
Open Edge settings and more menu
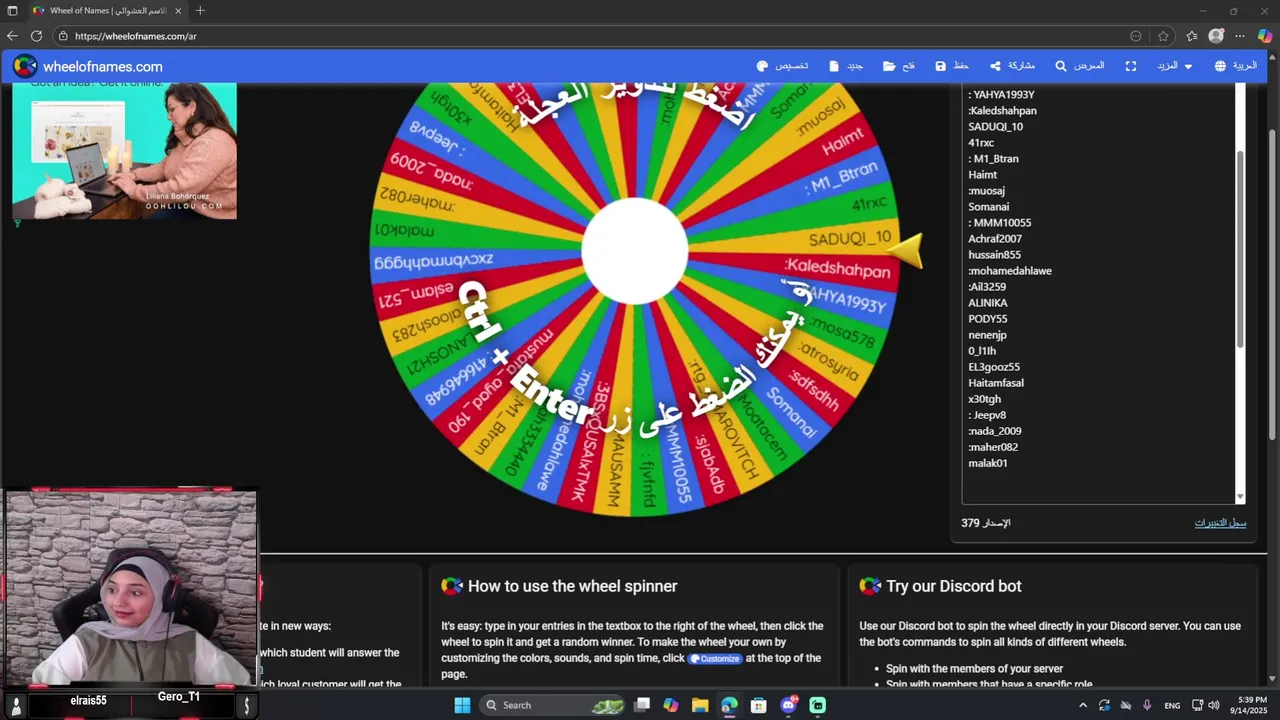point(1241,36)
